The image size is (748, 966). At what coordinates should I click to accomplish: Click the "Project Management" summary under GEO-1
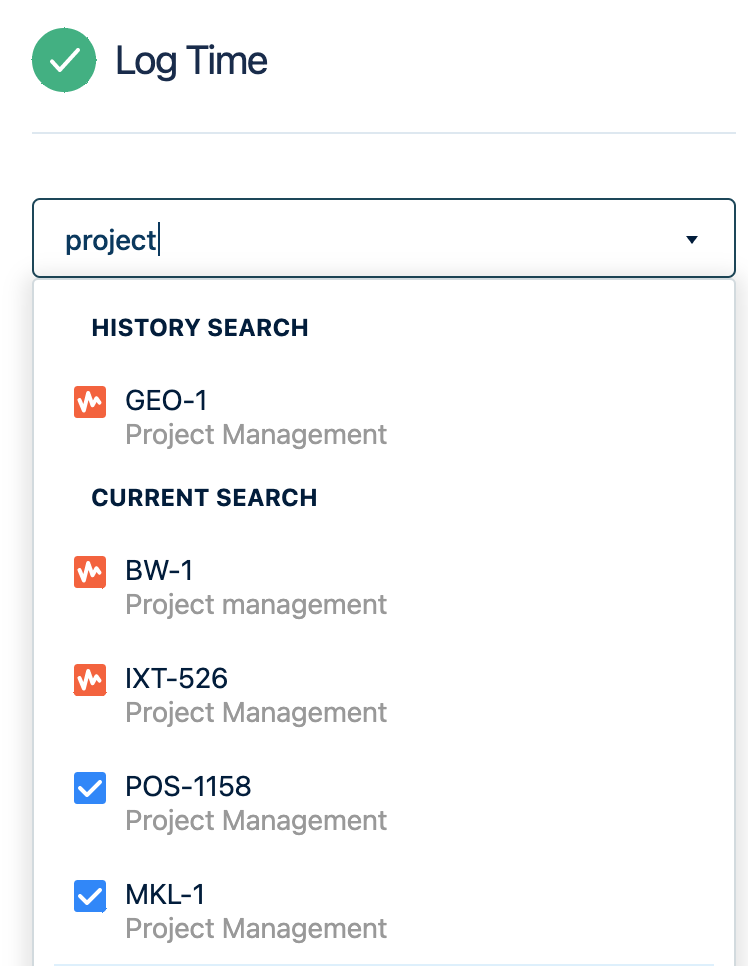click(256, 435)
